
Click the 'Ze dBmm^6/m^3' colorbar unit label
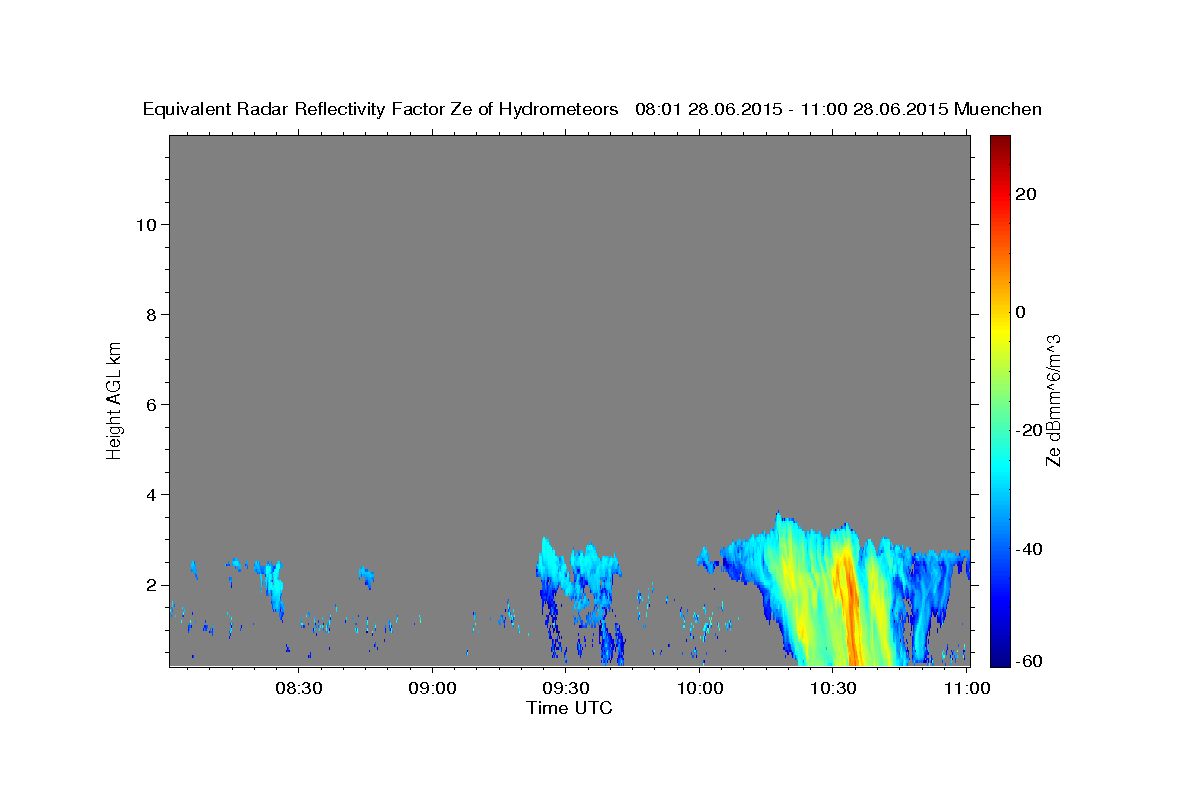tap(1053, 400)
